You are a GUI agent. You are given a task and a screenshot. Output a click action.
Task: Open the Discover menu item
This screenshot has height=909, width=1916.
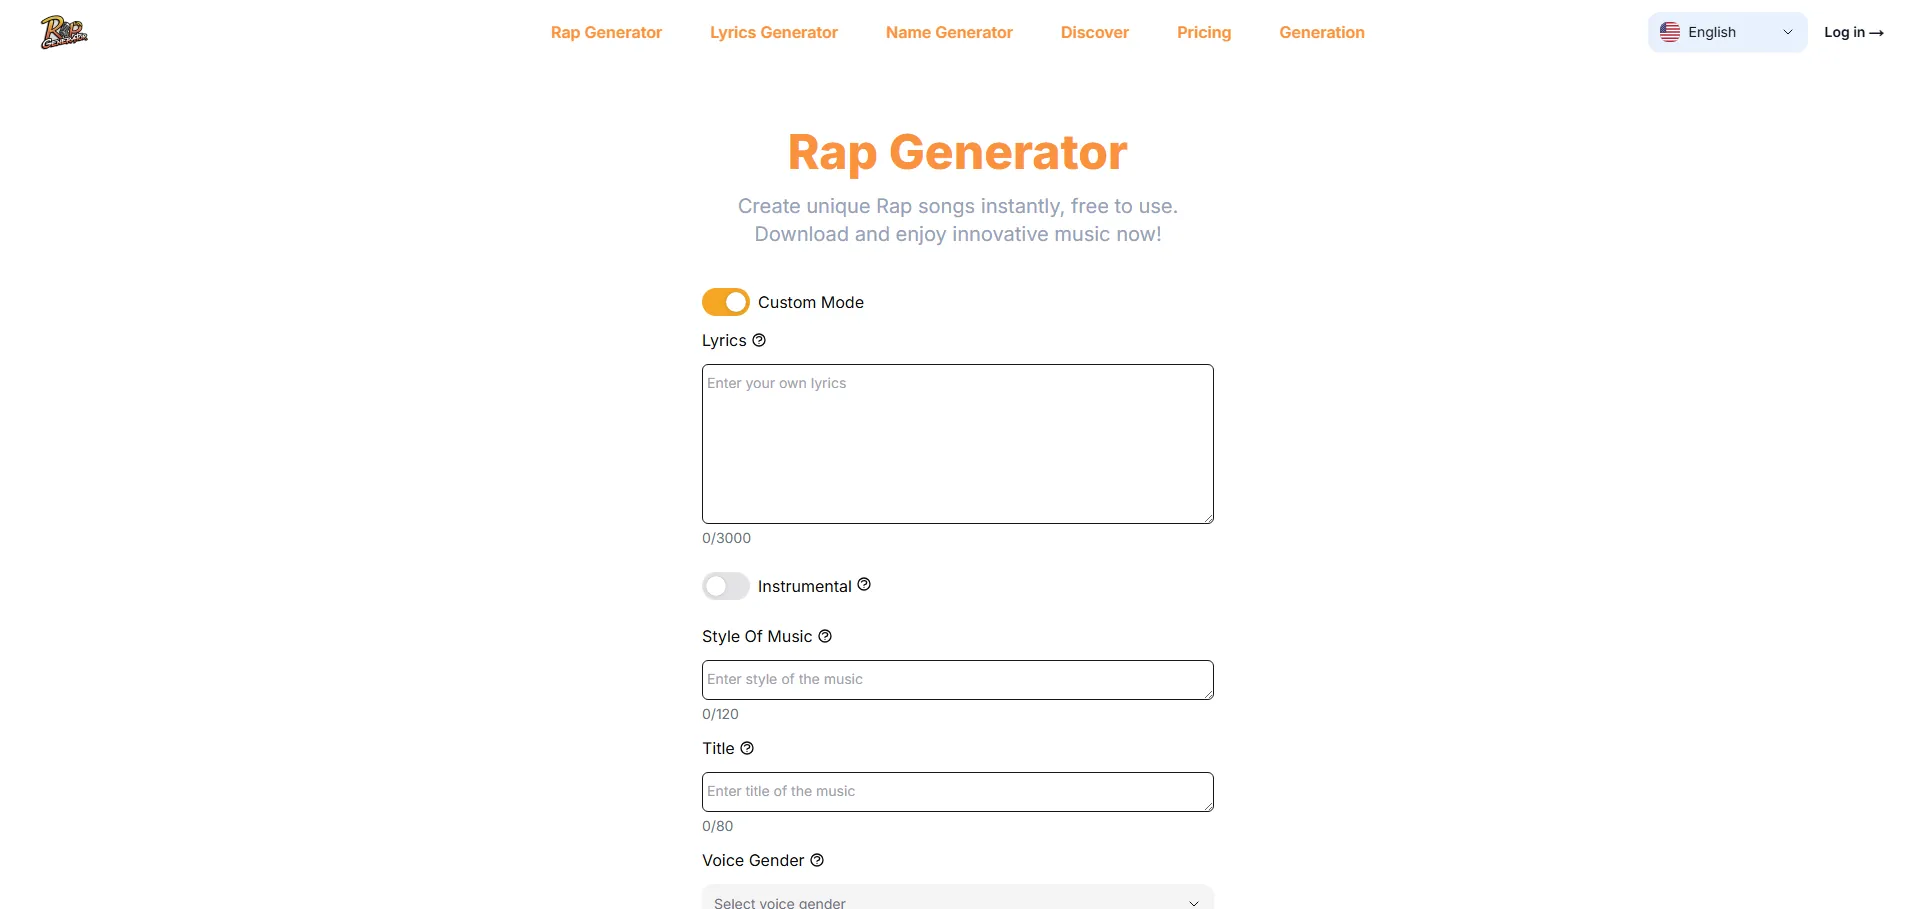1095,32
